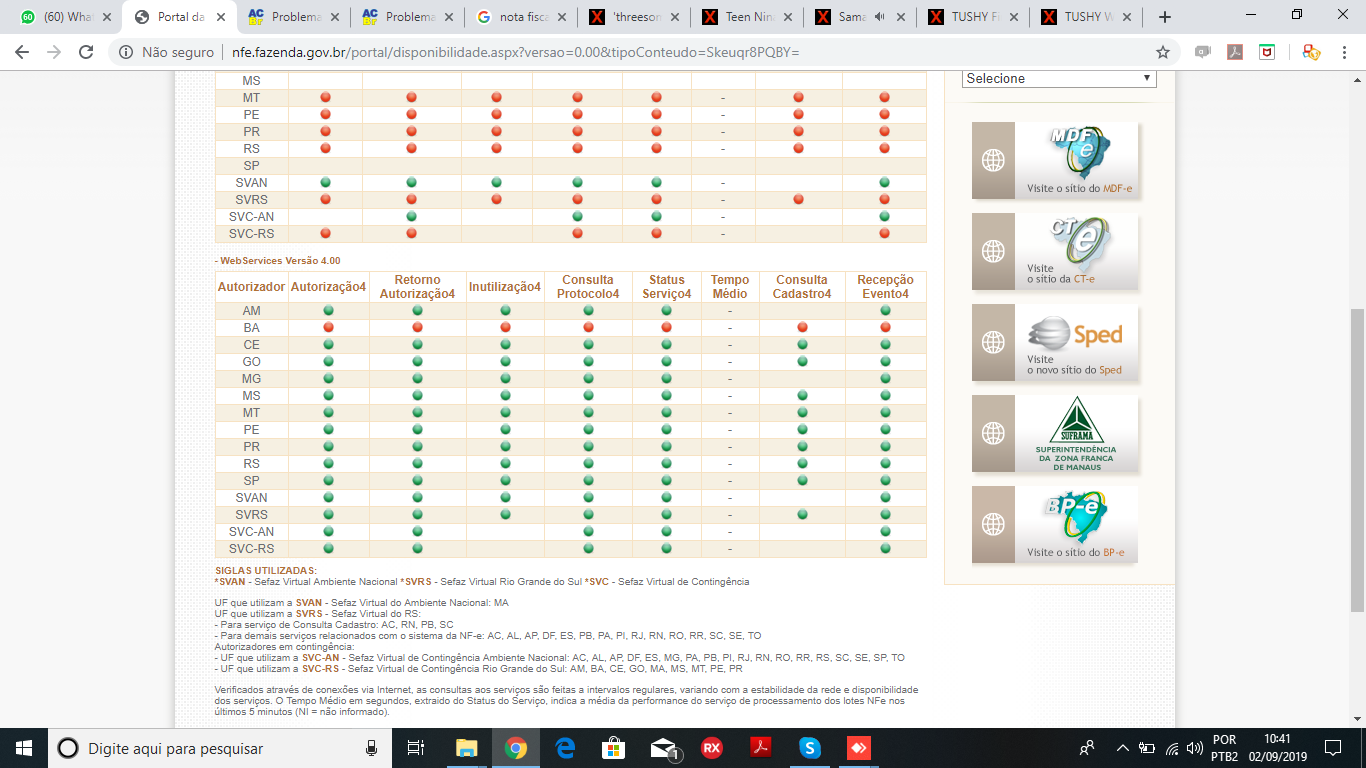Go back to previous page
Screen dimensions: 1366x768
[22, 52]
